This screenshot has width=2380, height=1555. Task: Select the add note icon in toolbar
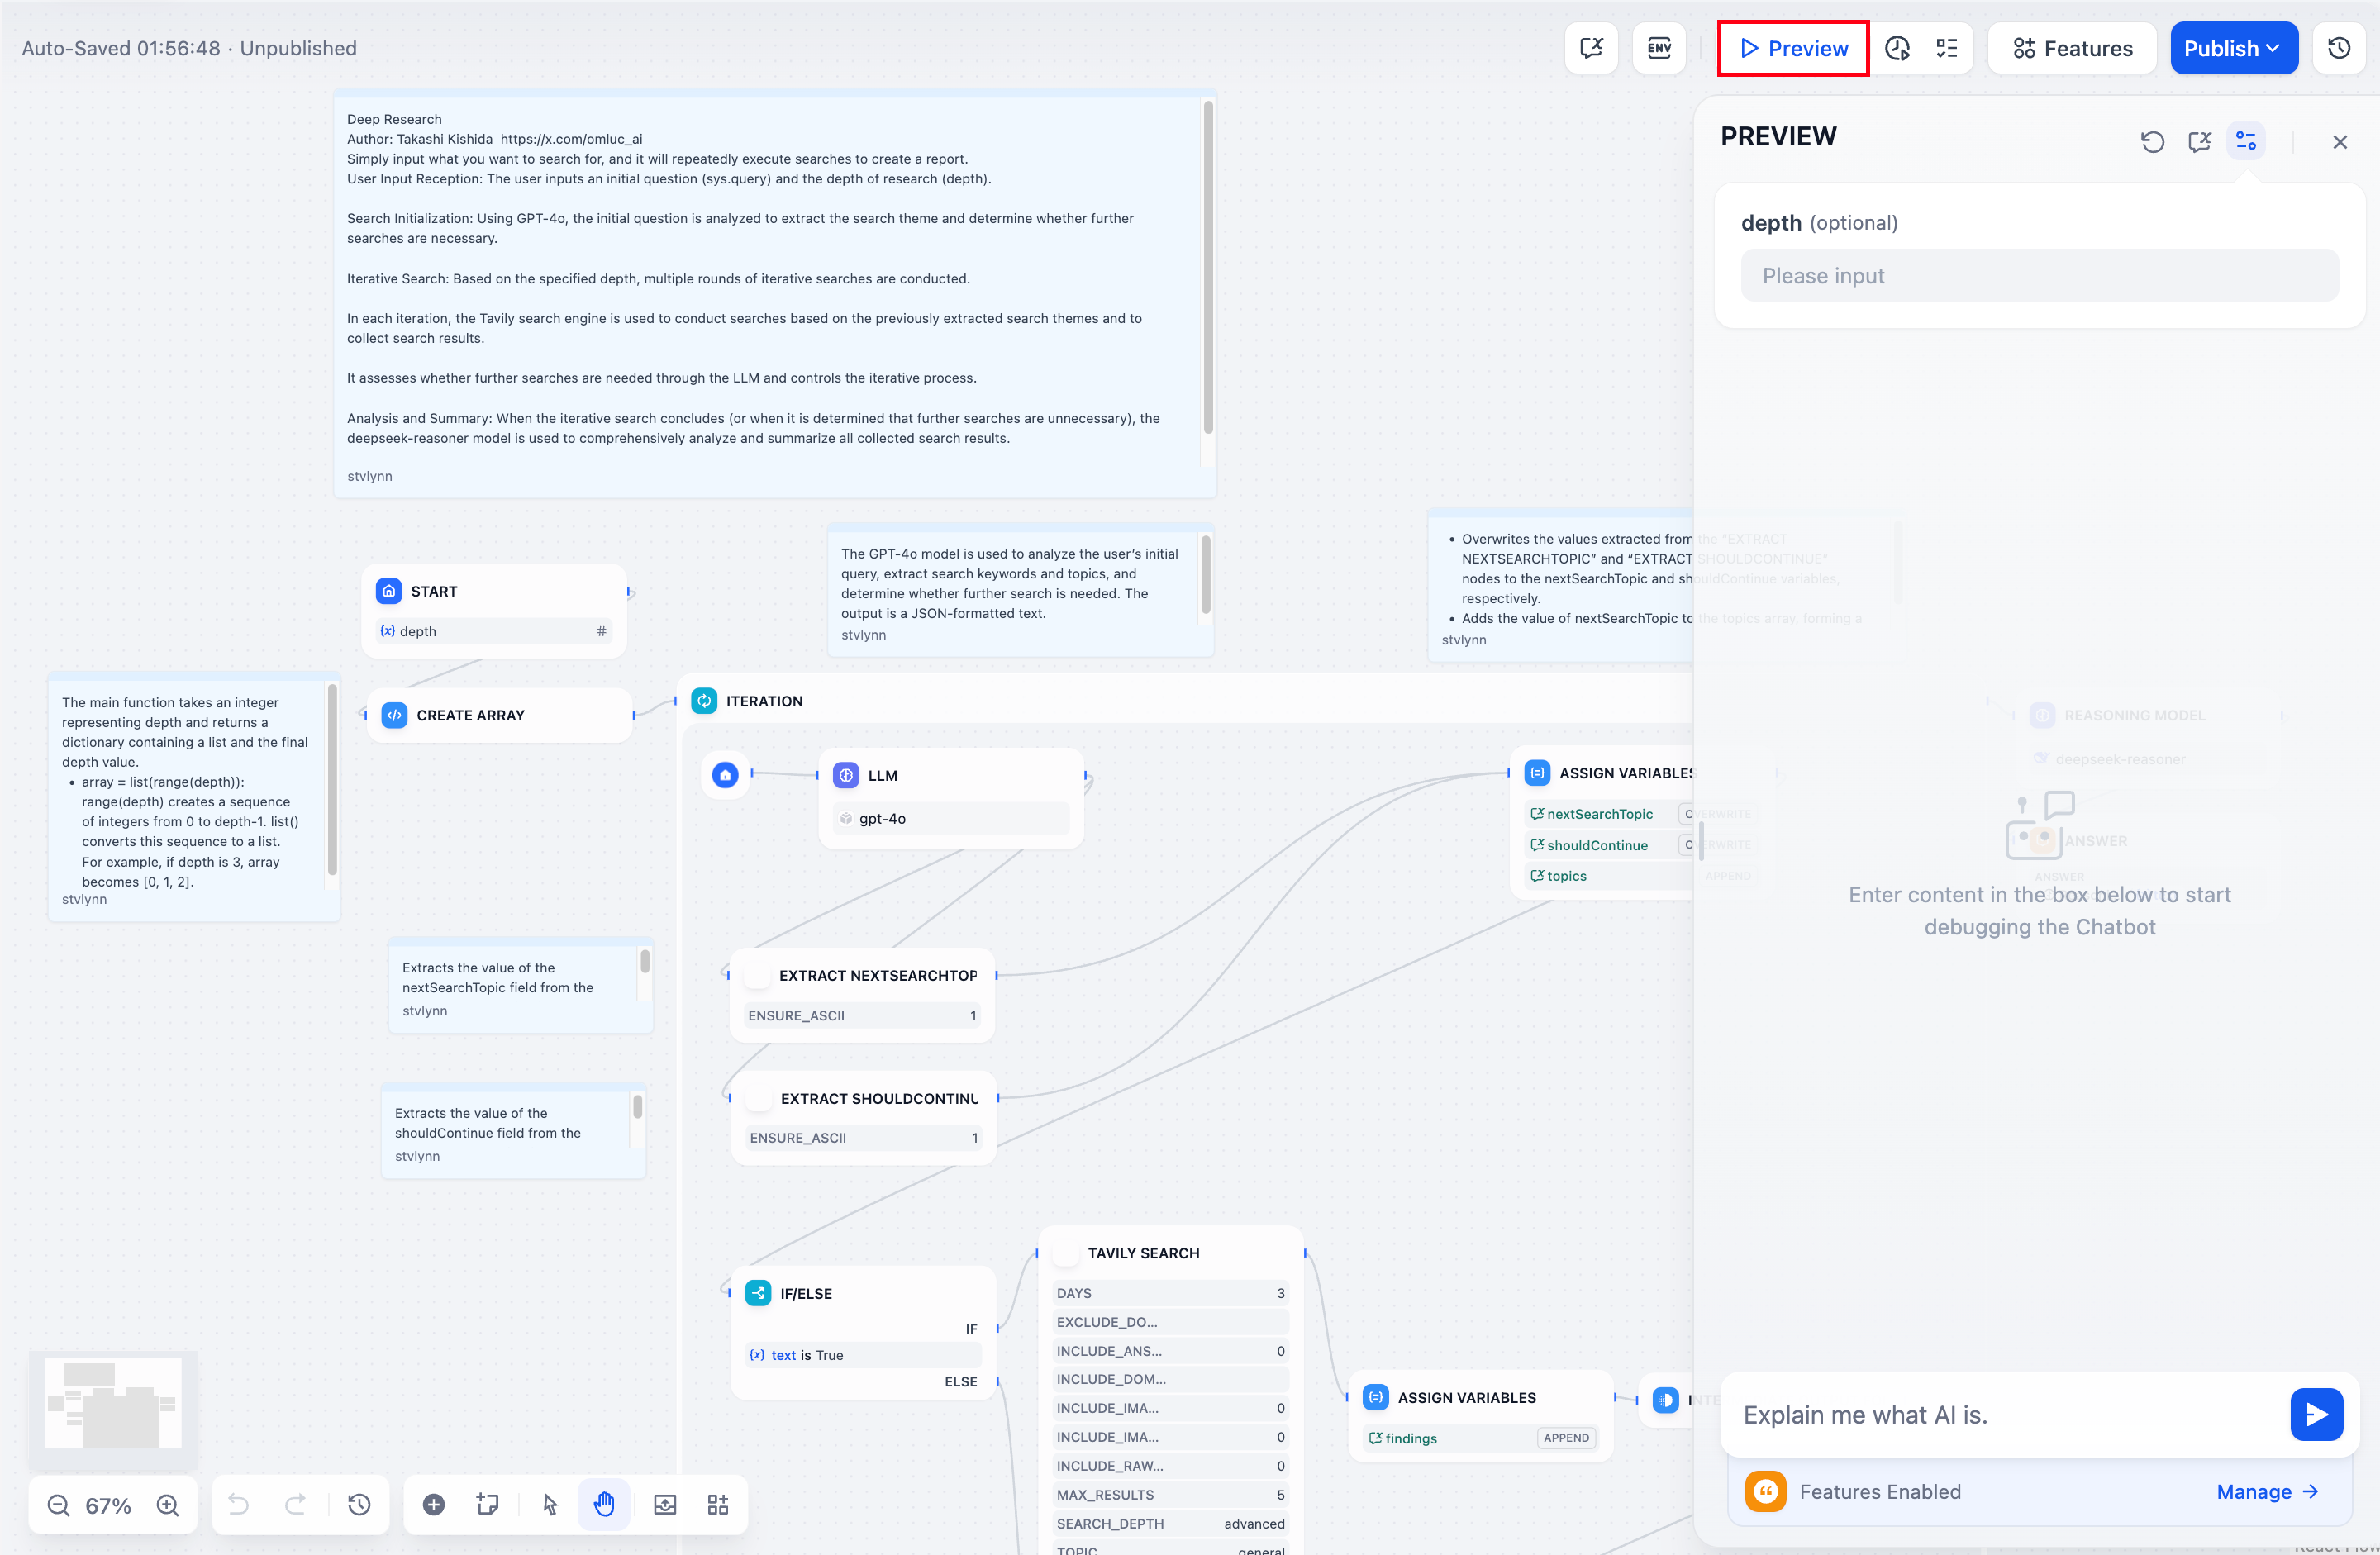click(487, 1504)
